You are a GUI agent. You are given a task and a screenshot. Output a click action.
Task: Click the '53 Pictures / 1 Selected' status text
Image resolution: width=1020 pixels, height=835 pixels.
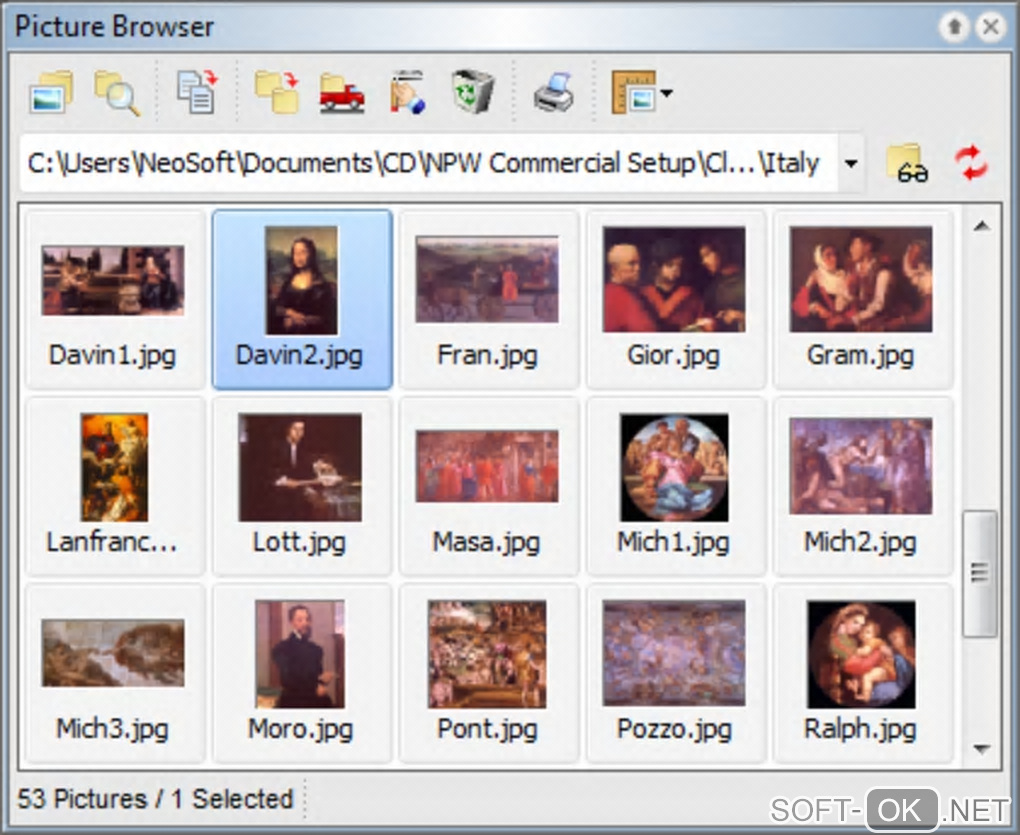click(155, 799)
